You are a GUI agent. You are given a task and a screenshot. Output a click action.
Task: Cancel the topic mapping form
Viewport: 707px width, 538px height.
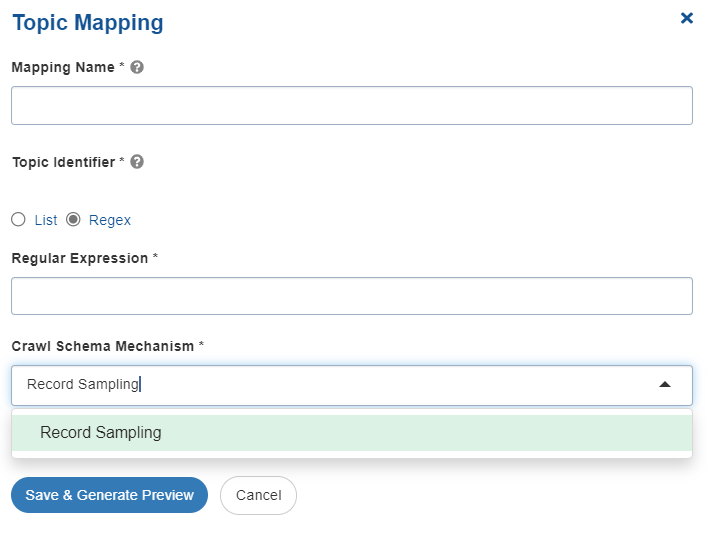click(258, 495)
